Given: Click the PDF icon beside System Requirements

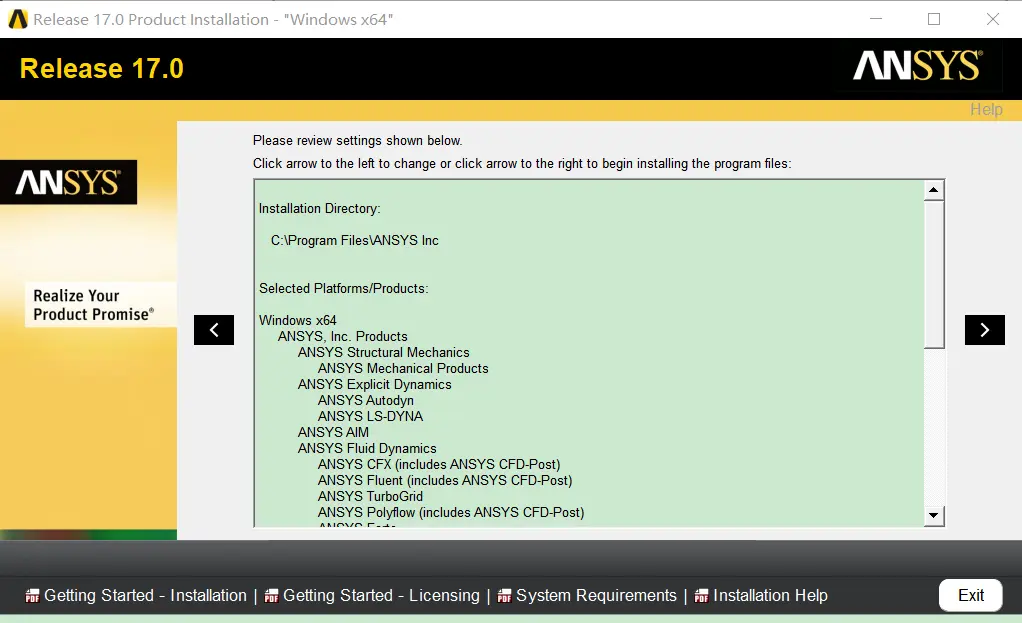Looking at the screenshot, I should coord(504,596).
